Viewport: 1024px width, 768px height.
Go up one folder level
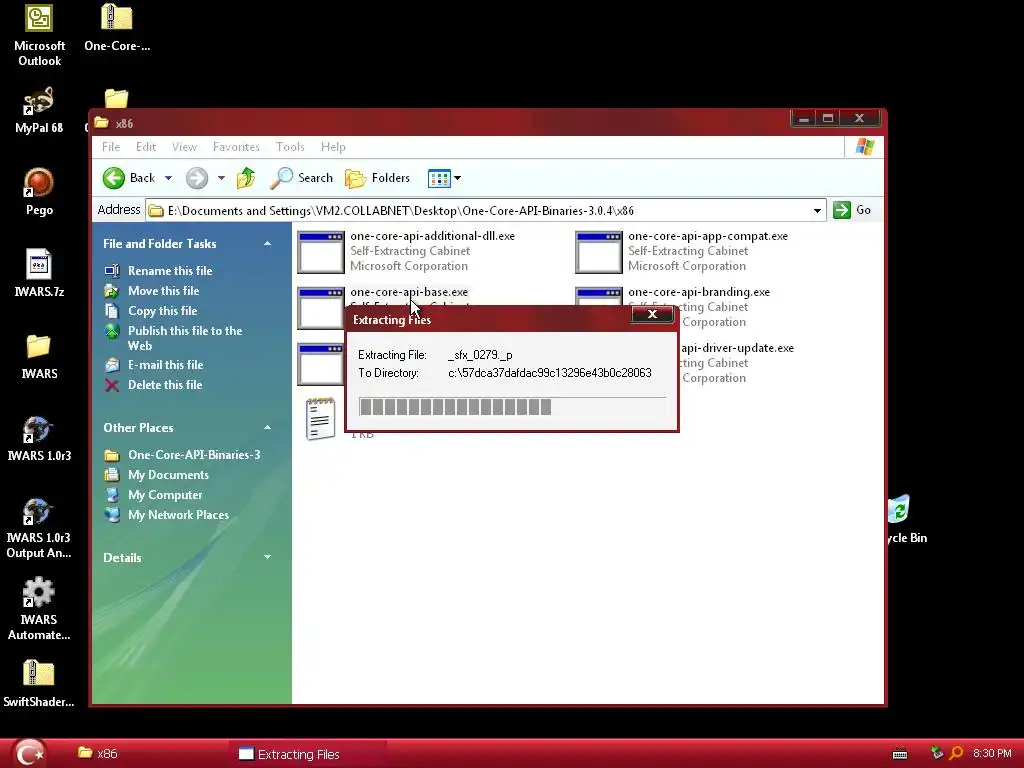tap(246, 178)
